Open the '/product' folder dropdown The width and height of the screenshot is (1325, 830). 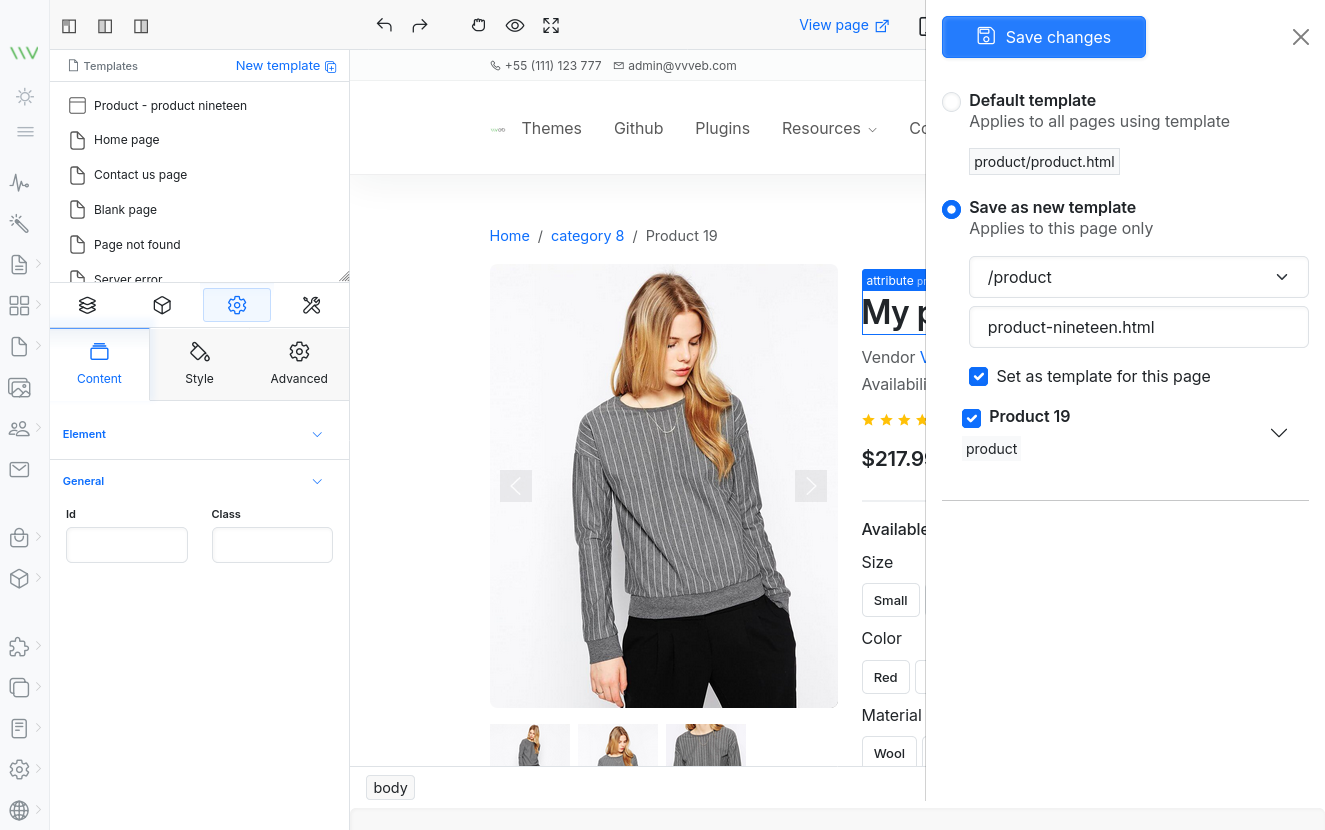1281,277
